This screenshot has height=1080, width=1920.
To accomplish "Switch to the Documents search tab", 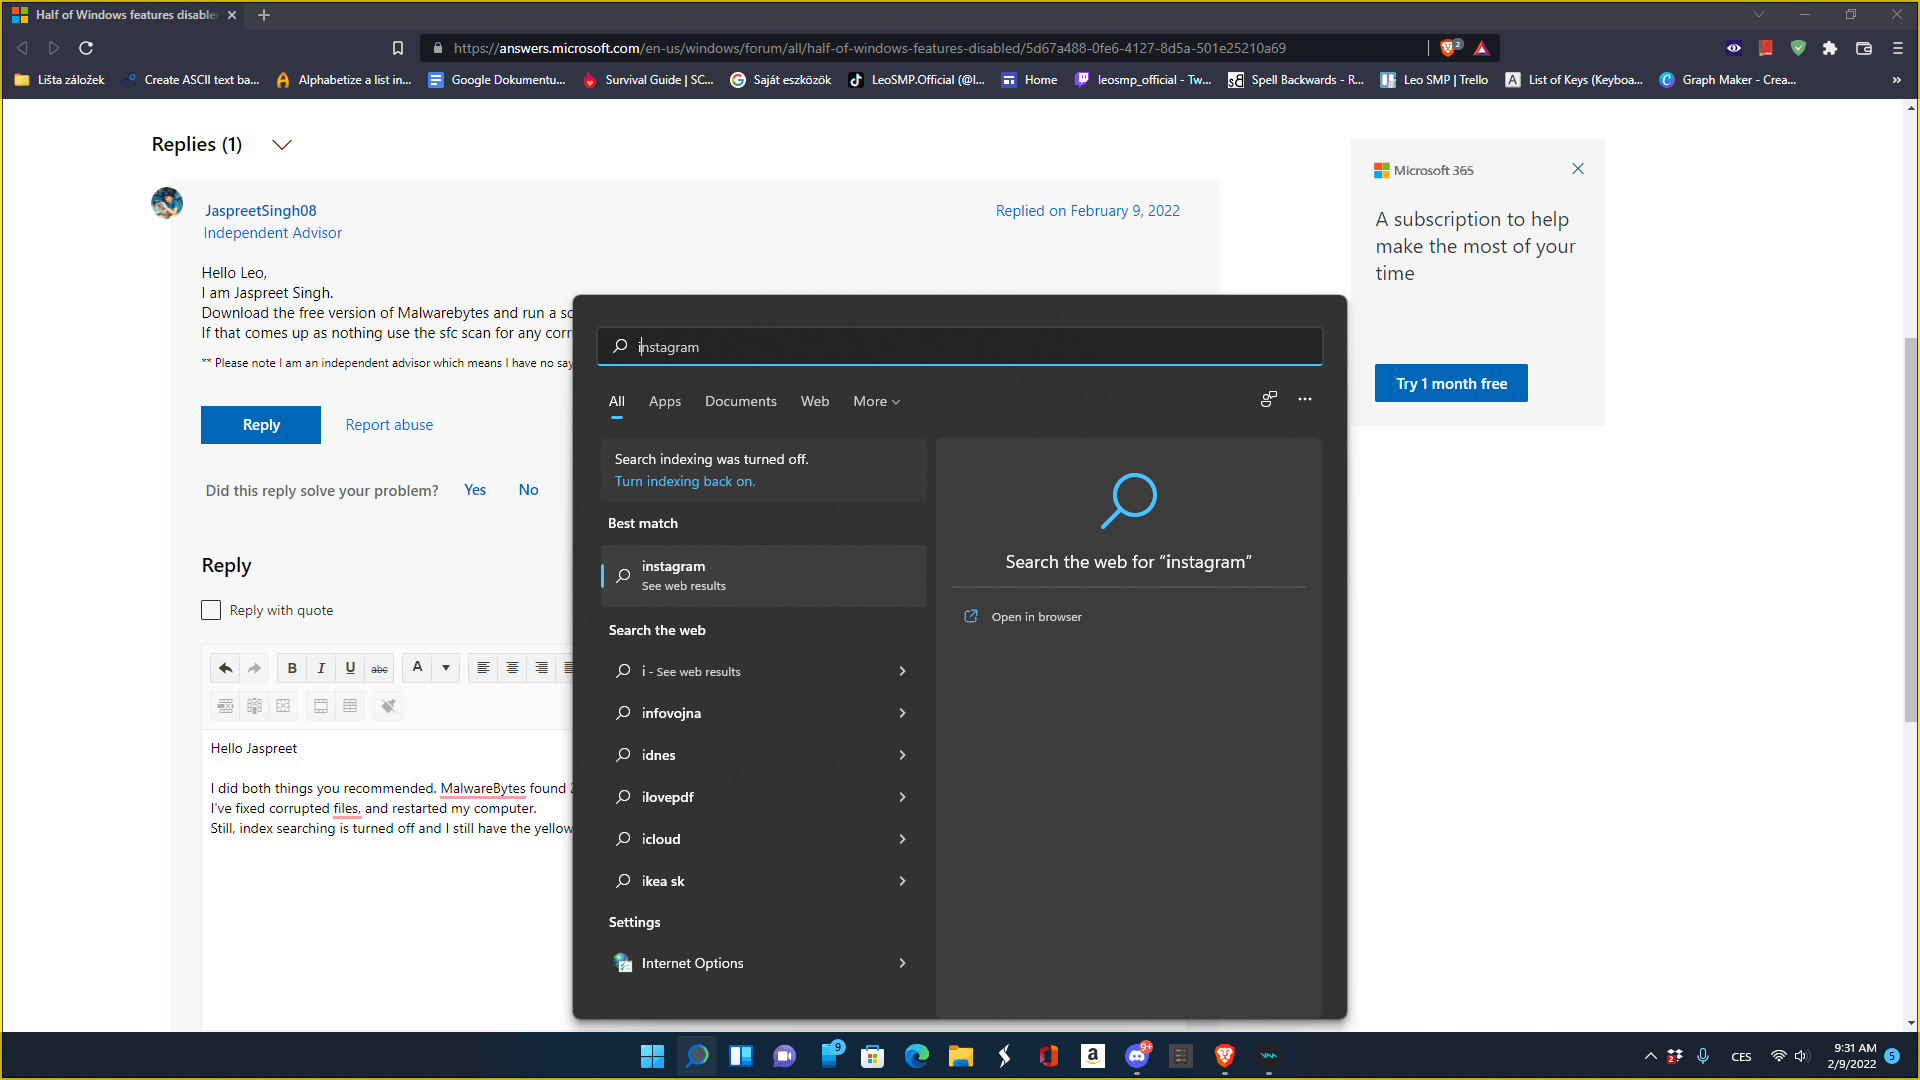I will 741,401.
